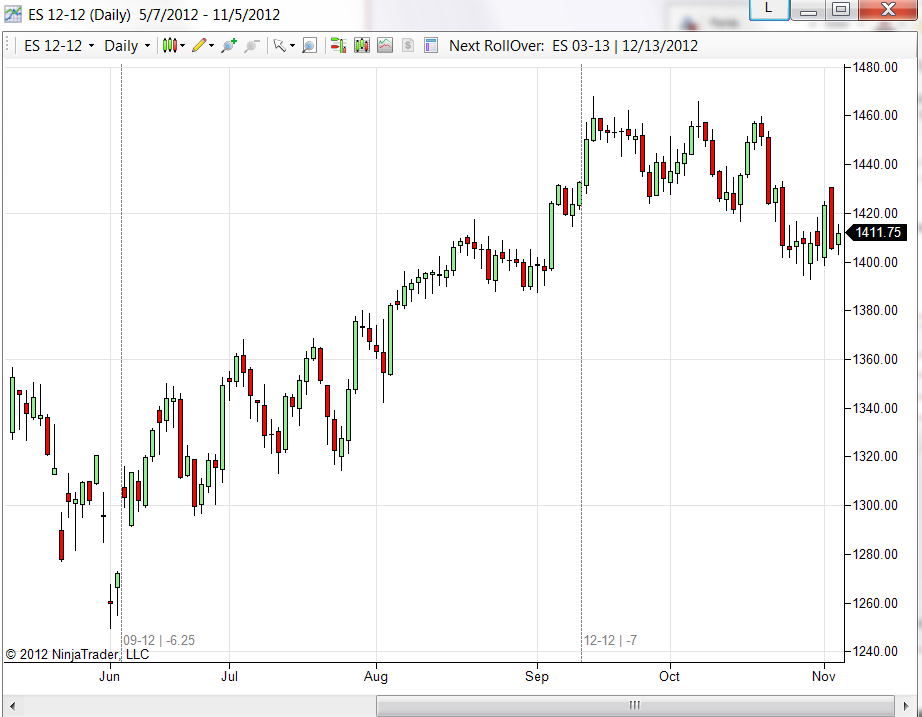Minimize the chart window
The height and width of the screenshot is (717, 922).
(808, 9)
